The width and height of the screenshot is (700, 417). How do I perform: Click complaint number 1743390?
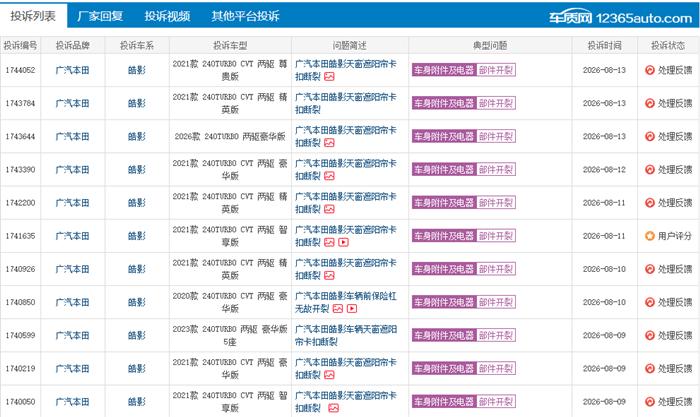21,170
